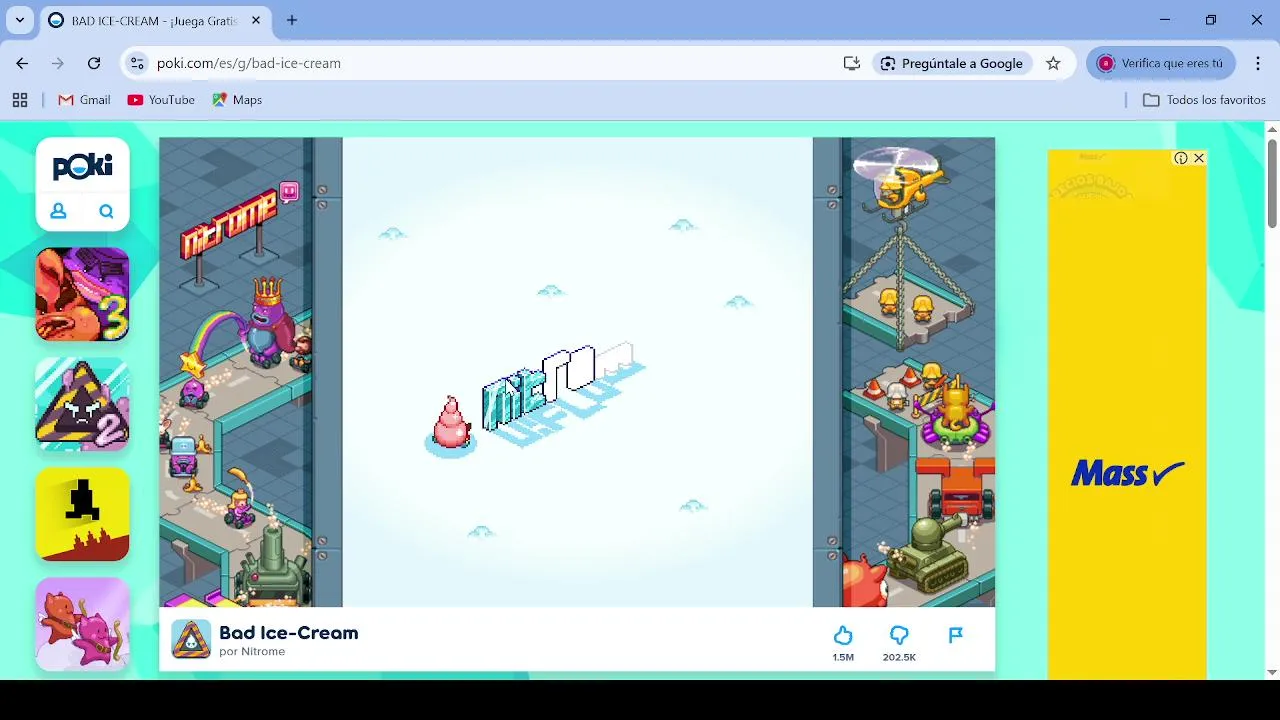The image size is (1280, 720).
Task: Close the BAD ICE-CREAM tab
Action: point(256,20)
